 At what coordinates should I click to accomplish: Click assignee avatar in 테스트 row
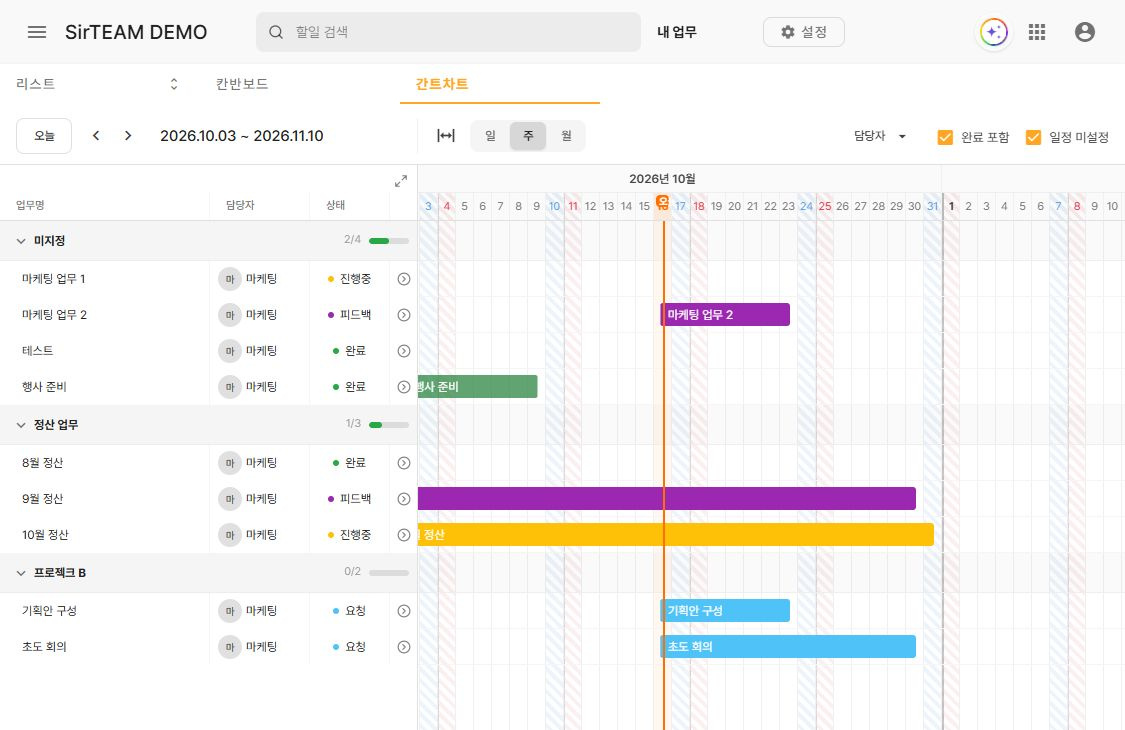click(230, 351)
